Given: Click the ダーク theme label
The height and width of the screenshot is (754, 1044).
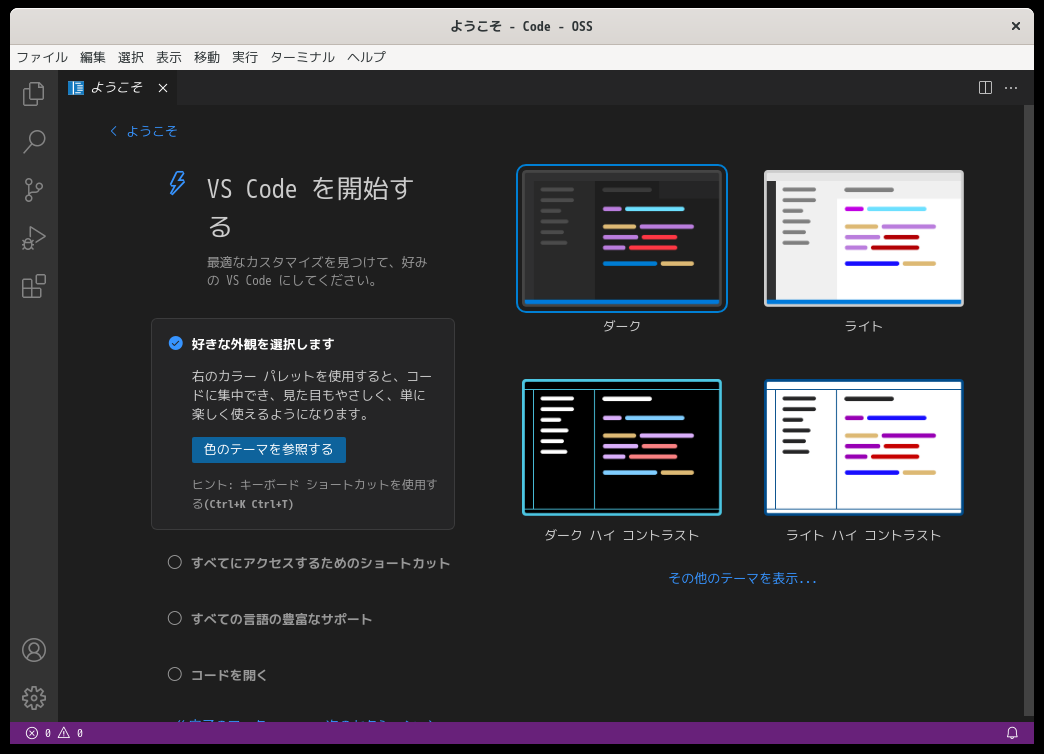Looking at the screenshot, I should [622, 326].
